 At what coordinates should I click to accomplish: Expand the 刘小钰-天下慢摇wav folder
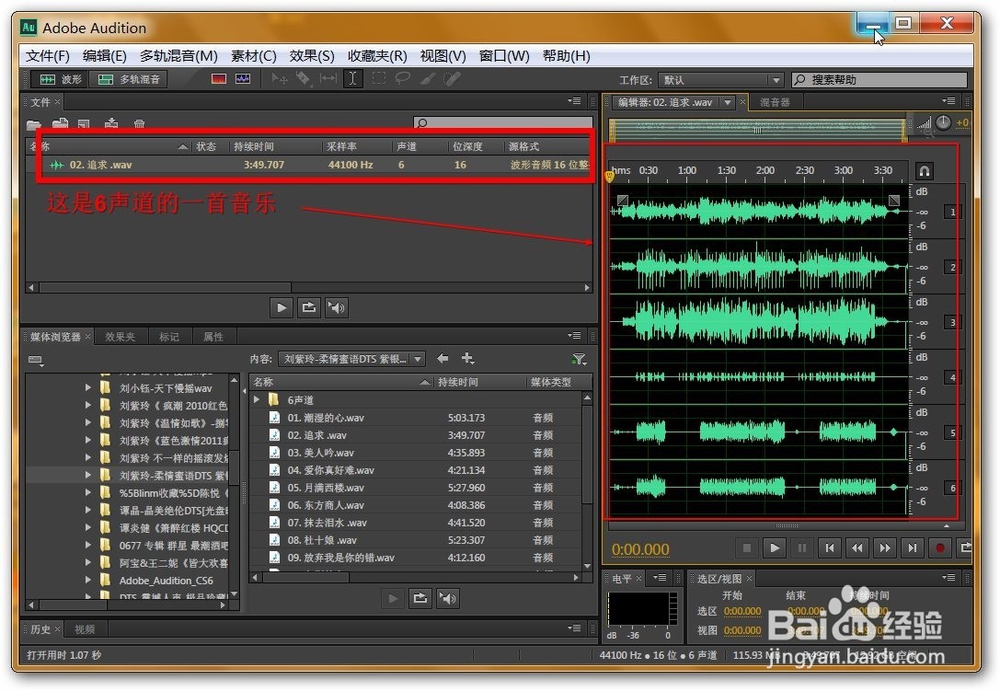[x=88, y=387]
